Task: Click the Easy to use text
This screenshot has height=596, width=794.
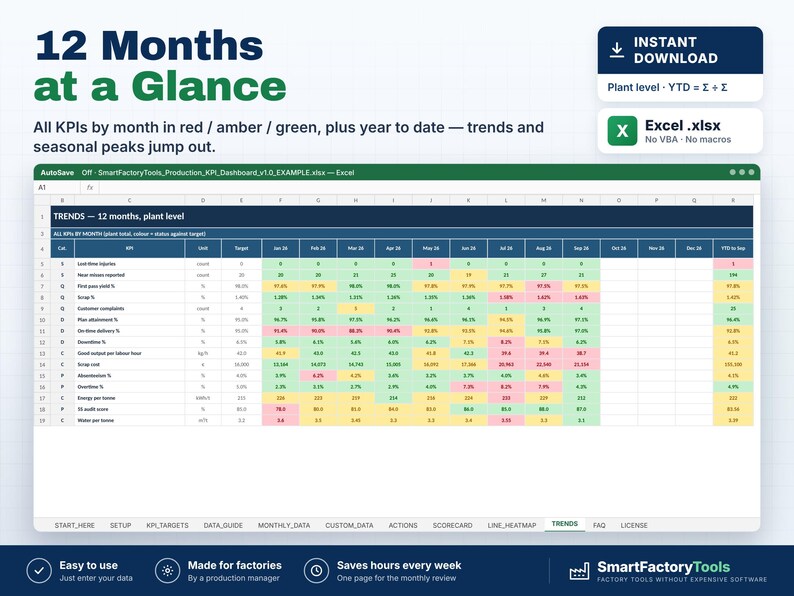Action: click(x=89, y=565)
